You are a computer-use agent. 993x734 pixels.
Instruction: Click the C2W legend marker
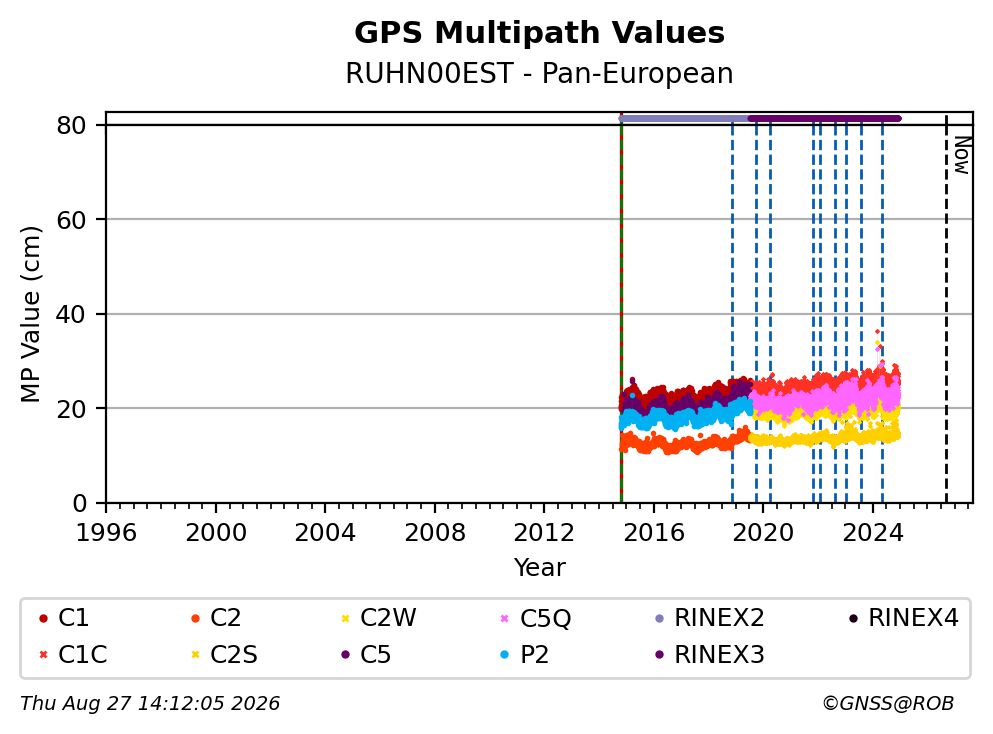click(345, 618)
